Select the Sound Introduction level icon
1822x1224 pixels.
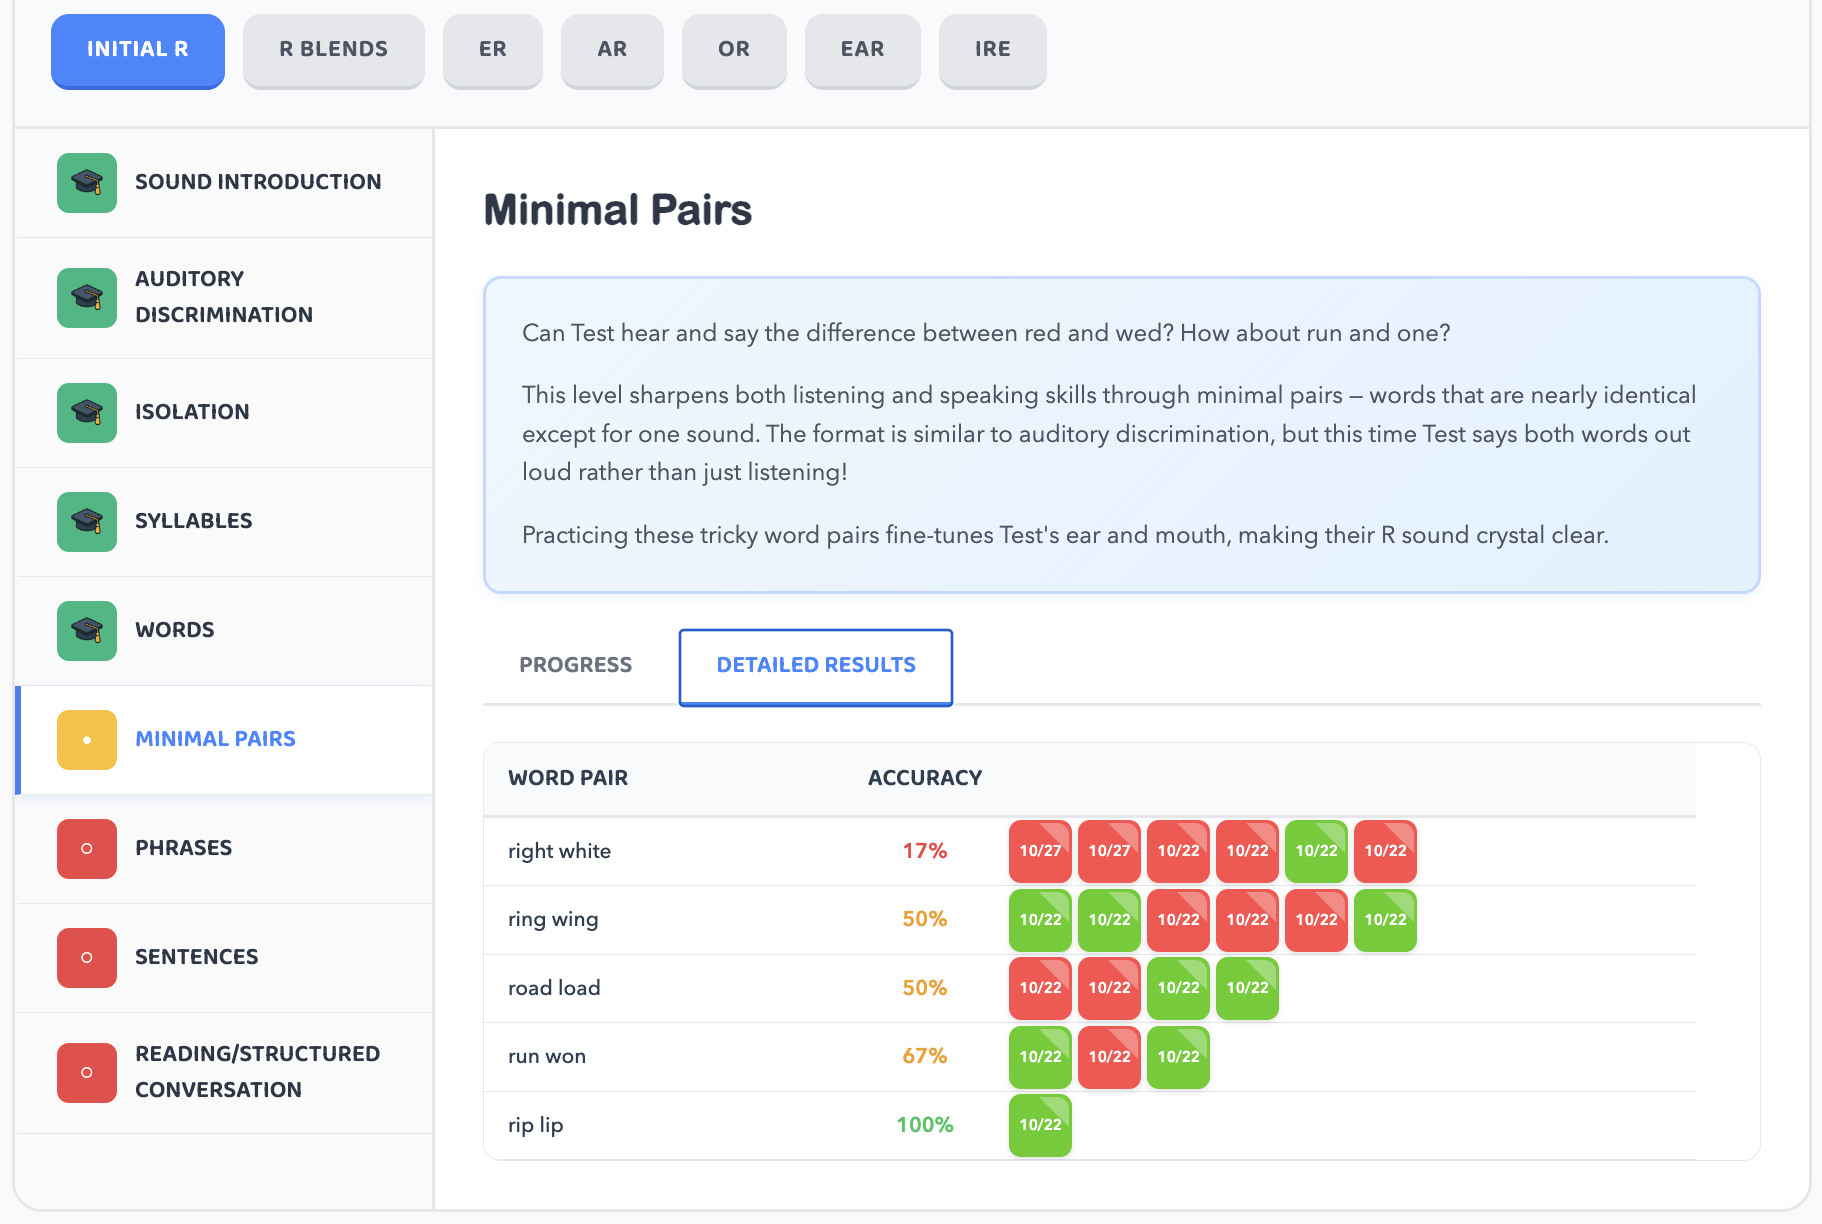(x=87, y=183)
